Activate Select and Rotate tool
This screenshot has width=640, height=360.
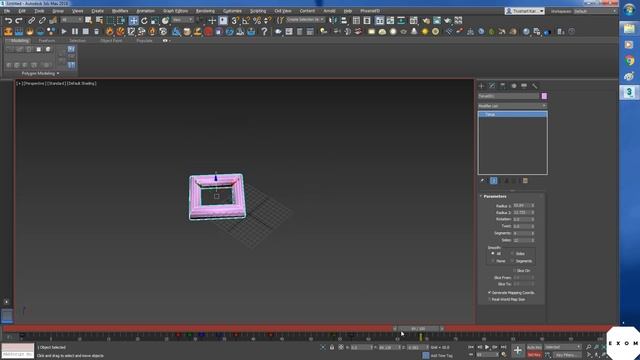[144, 20]
